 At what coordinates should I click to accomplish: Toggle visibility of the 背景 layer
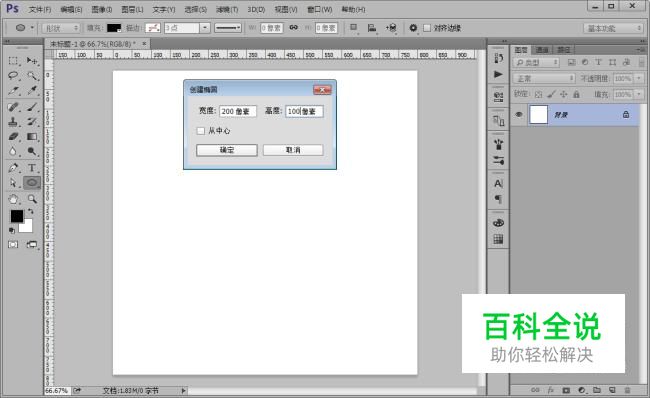(x=519, y=114)
